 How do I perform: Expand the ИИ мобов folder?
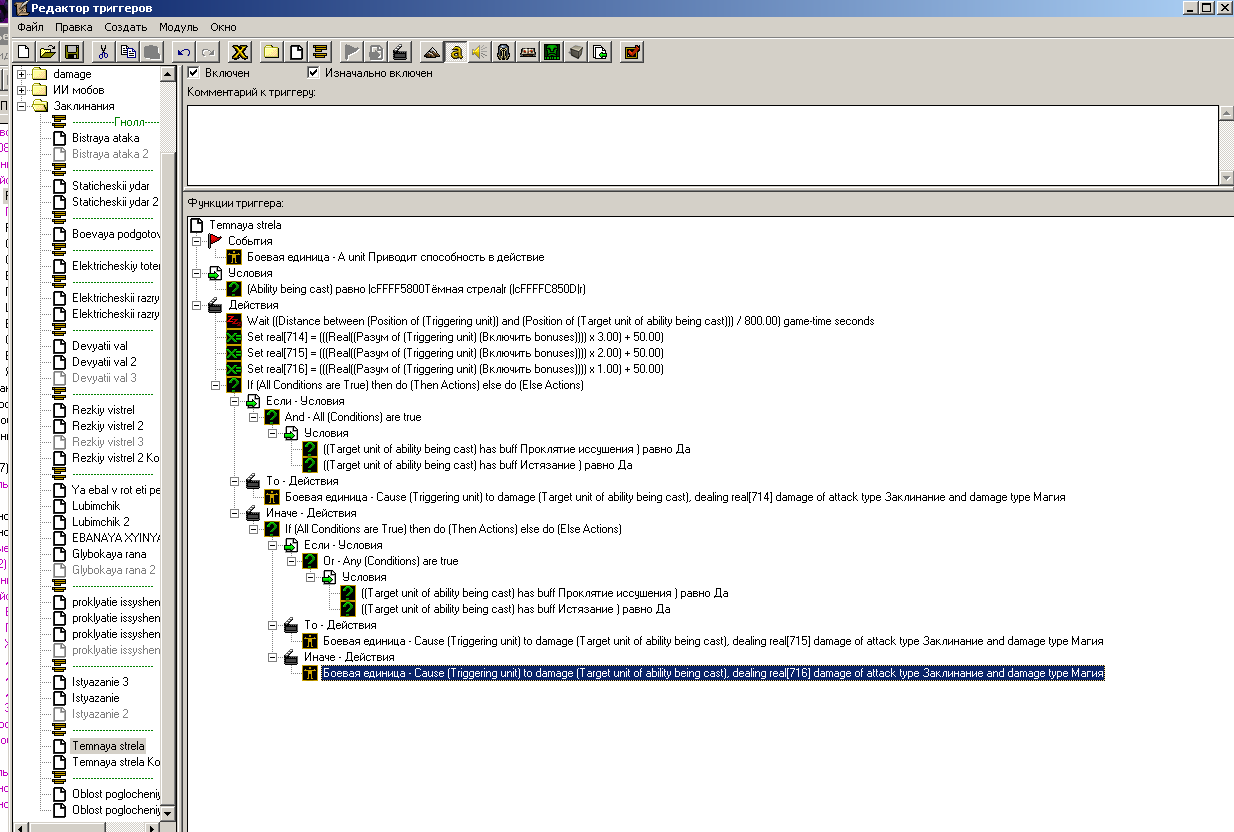[x=22, y=90]
